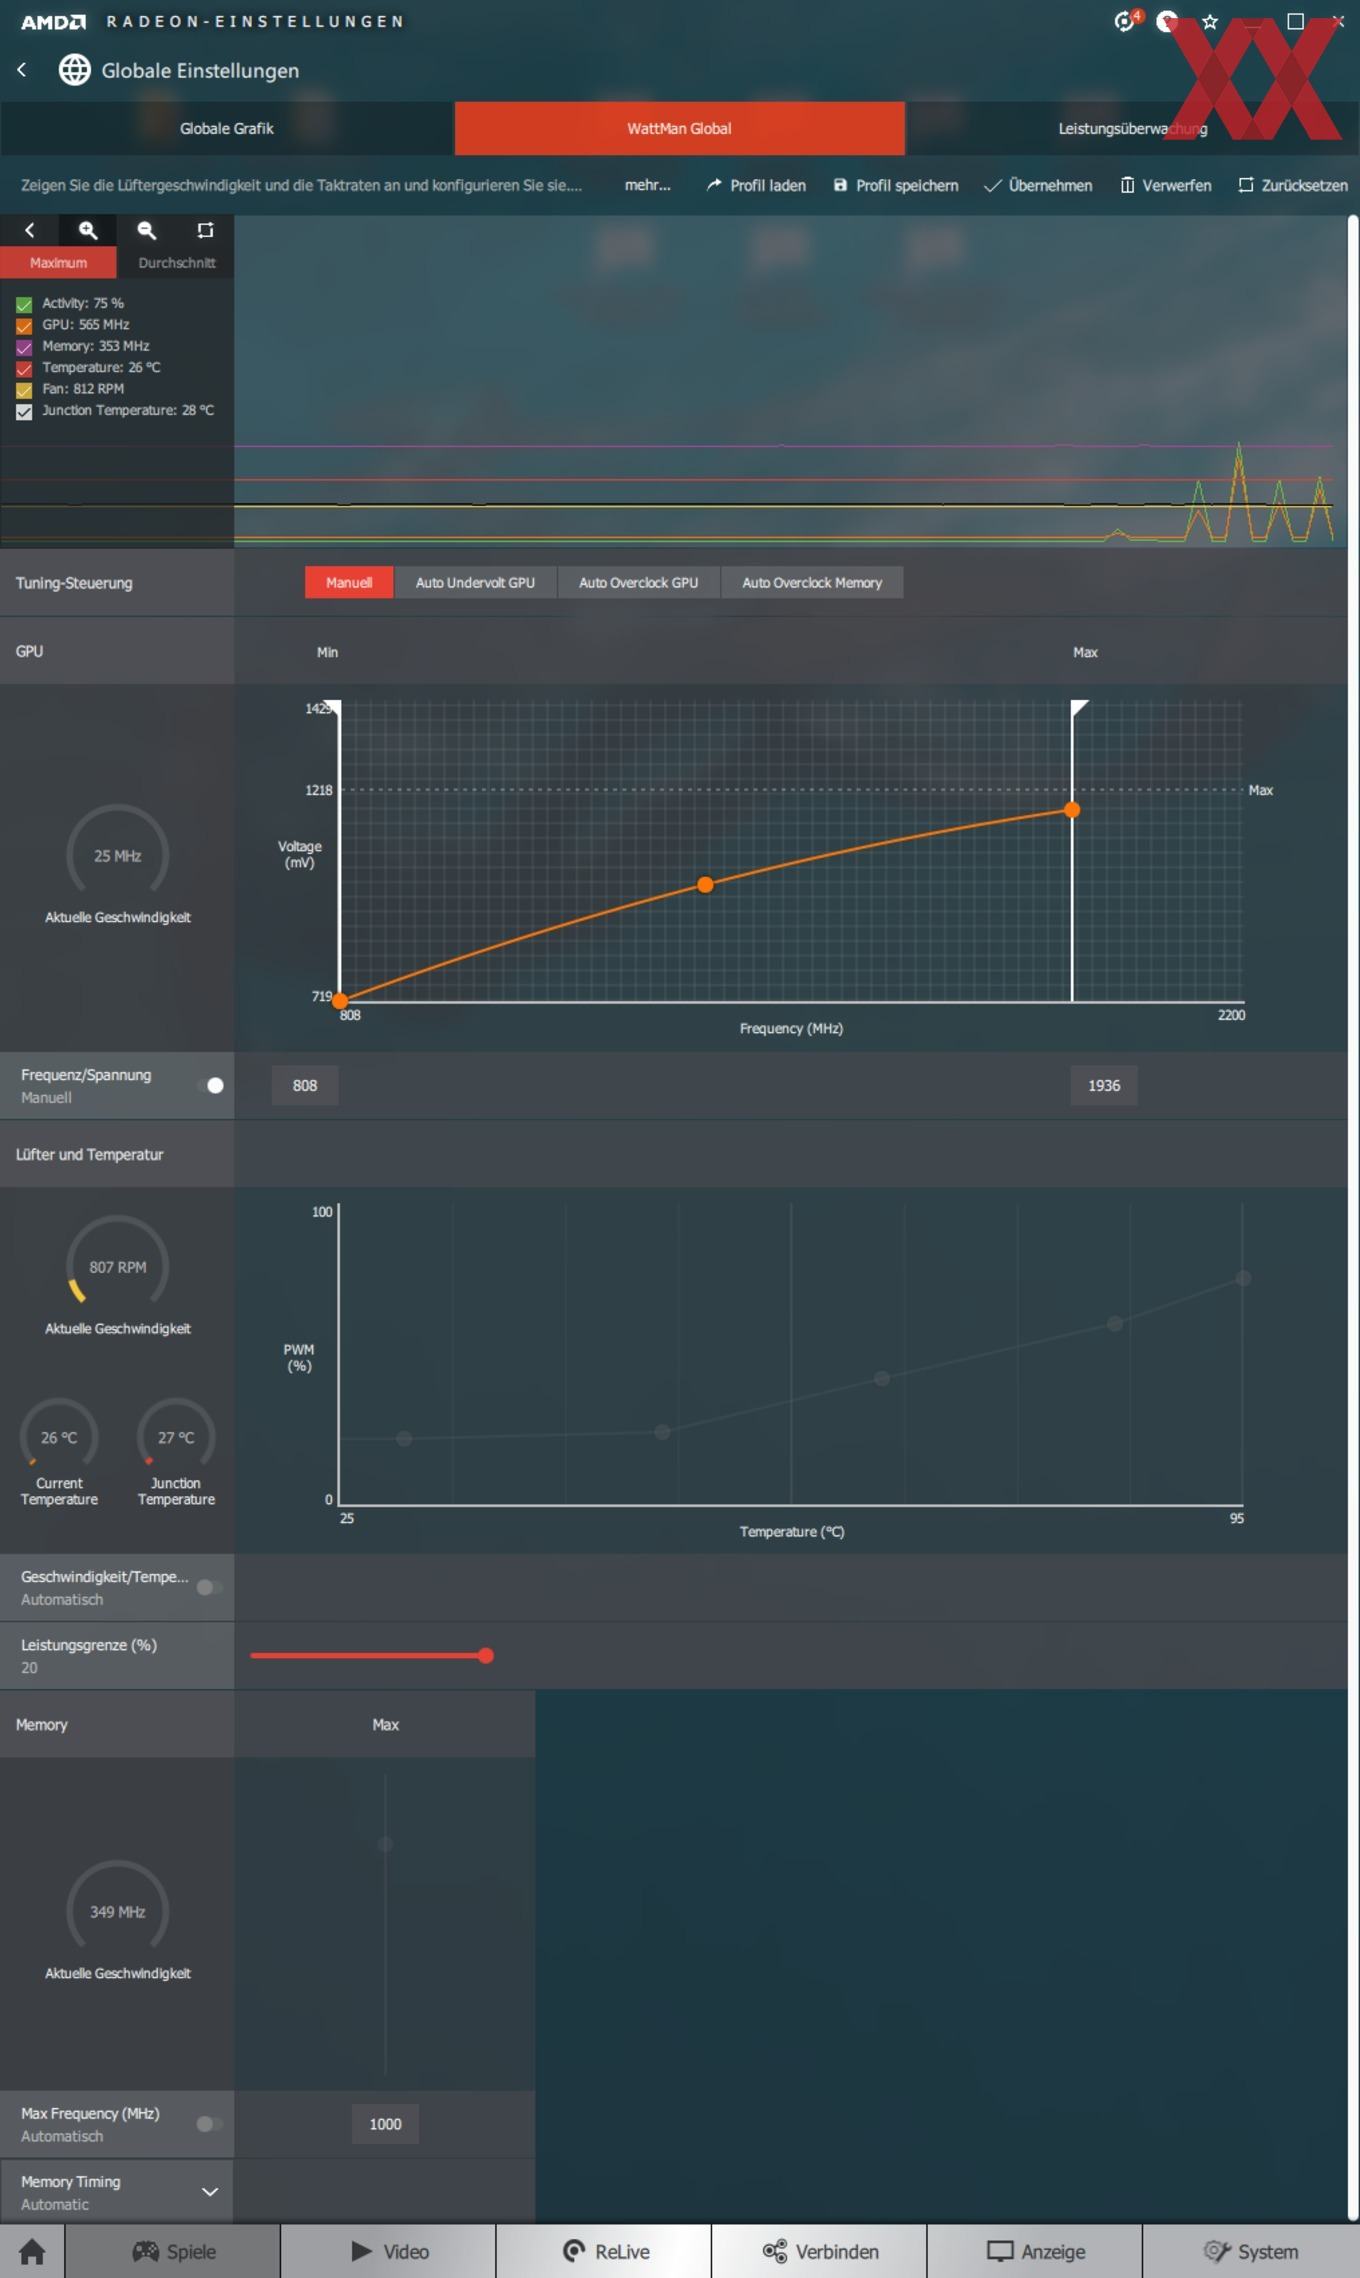Open the System tab in bottom bar
The width and height of the screenshot is (1360, 2278).
(1250, 2251)
